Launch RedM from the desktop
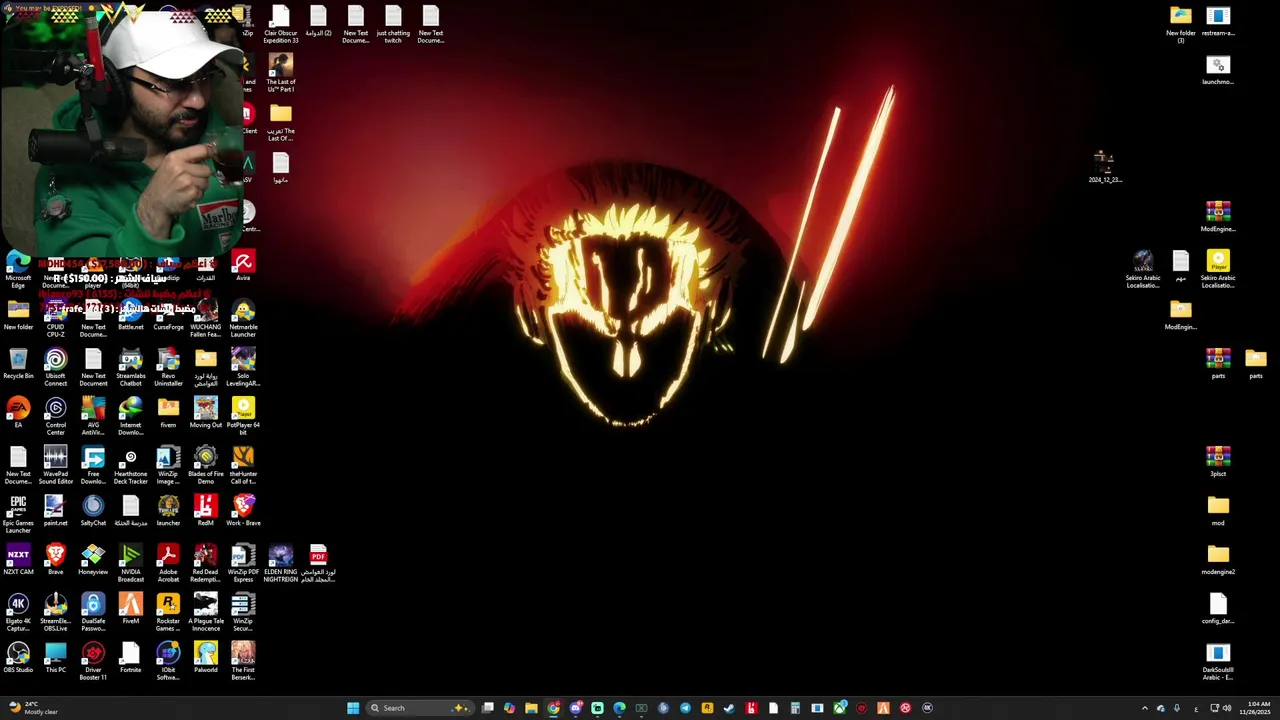Viewport: 1280px width, 720px height. point(206,511)
